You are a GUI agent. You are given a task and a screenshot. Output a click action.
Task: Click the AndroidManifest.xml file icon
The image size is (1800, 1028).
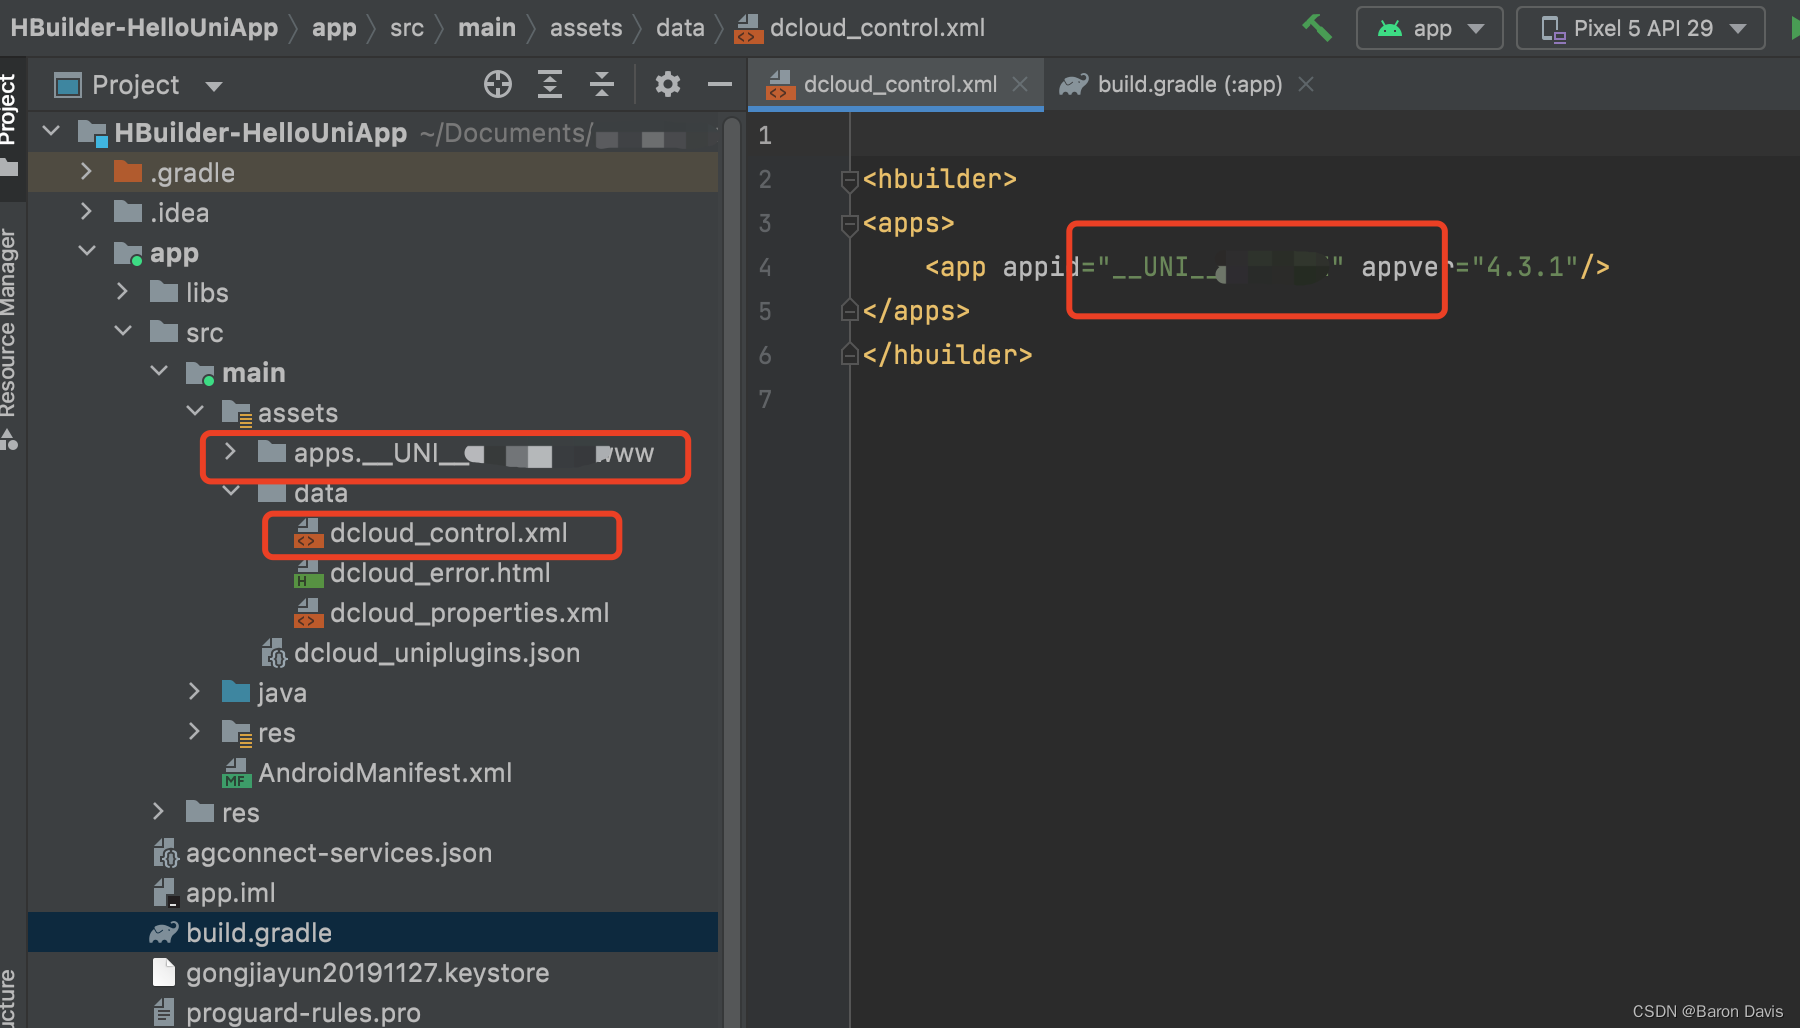click(x=236, y=773)
